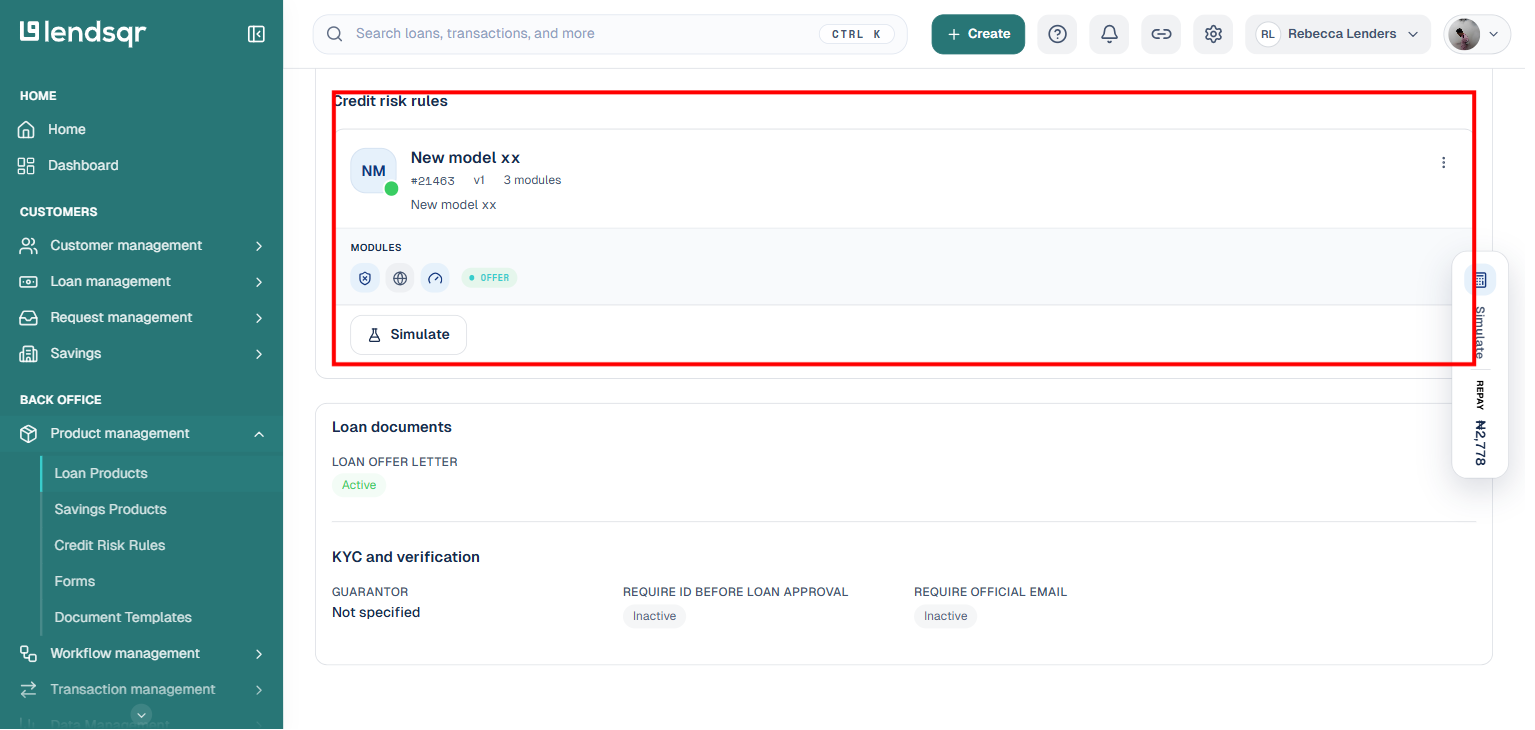Image resolution: width=1535 pixels, height=730 pixels.
Task: Open the three-dot menu for New model xx
Action: pos(1443,163)
